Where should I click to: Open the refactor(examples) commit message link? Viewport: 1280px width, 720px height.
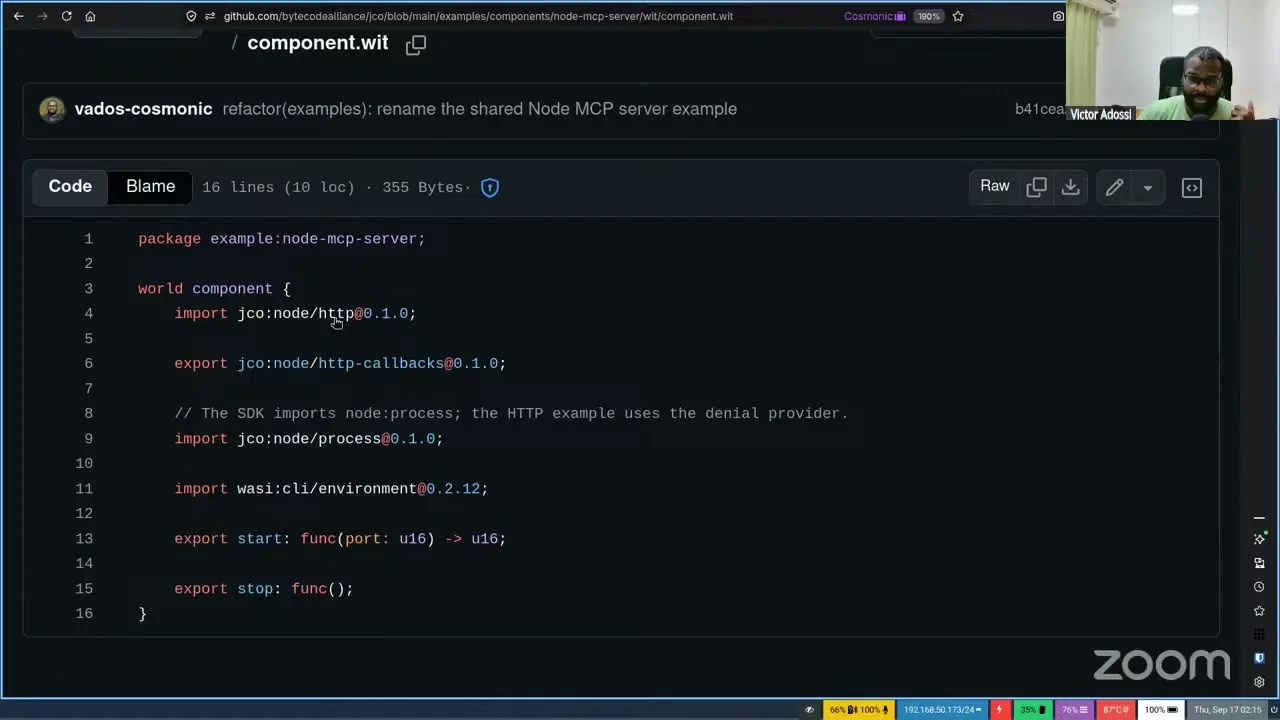(480, 109)
